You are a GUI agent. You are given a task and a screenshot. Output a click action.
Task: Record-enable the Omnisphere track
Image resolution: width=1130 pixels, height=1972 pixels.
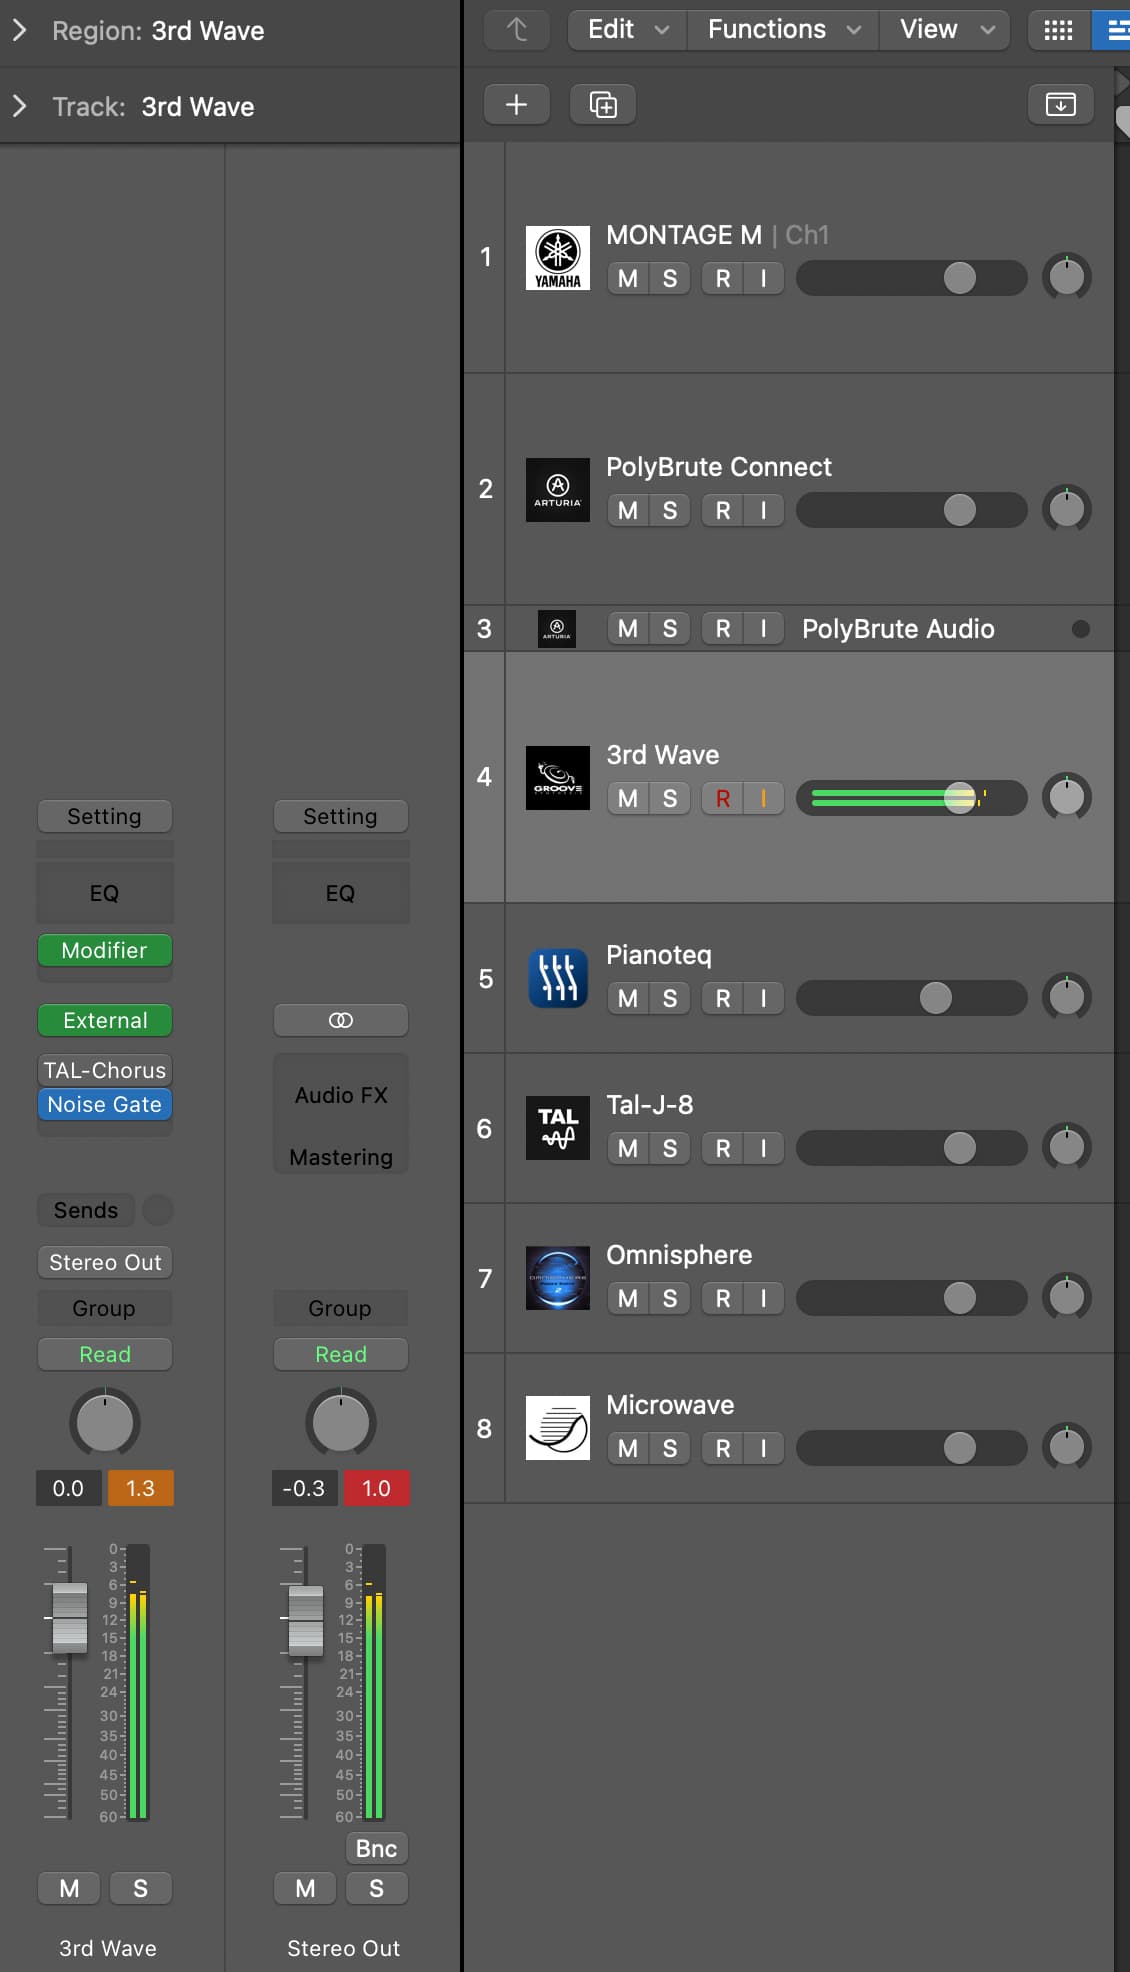point(723,1298)
